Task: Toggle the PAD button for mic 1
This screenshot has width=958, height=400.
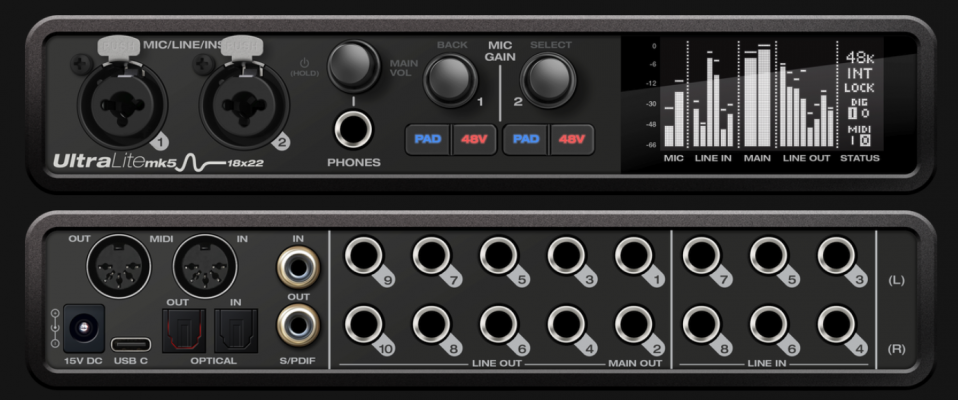Action: click(428, 139)
